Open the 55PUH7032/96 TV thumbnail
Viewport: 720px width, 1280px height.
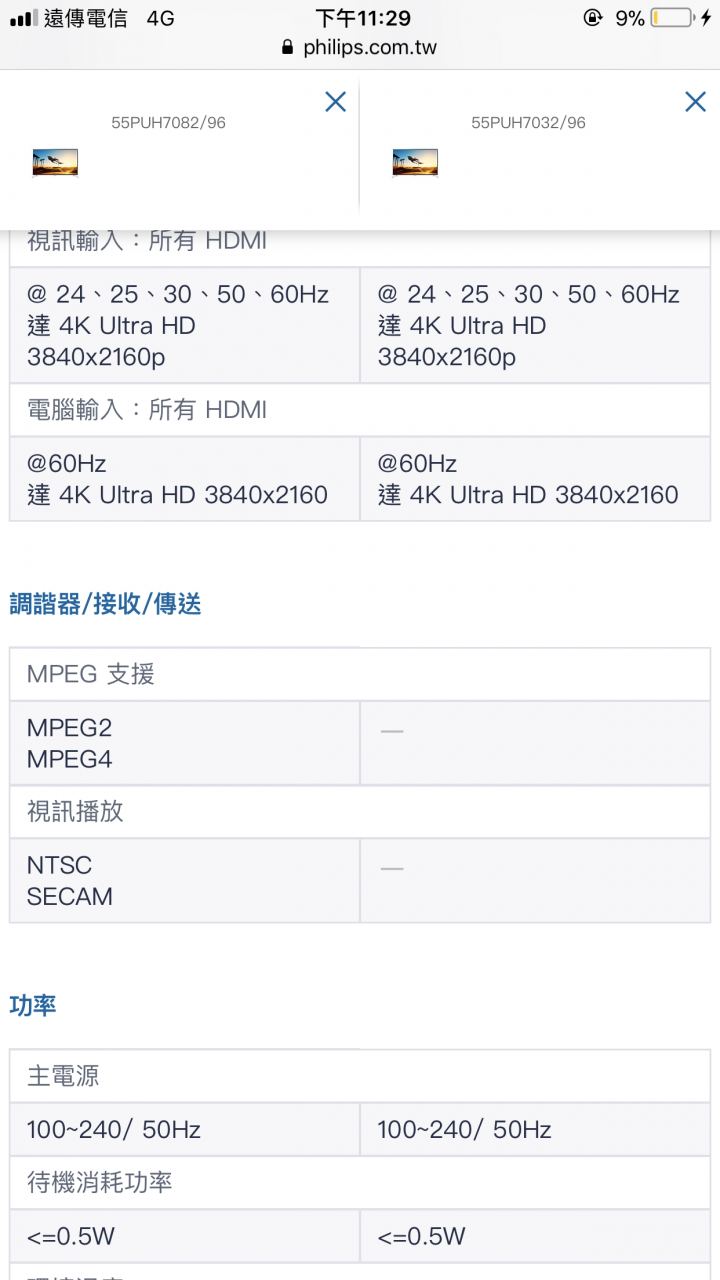click(415, 162)
